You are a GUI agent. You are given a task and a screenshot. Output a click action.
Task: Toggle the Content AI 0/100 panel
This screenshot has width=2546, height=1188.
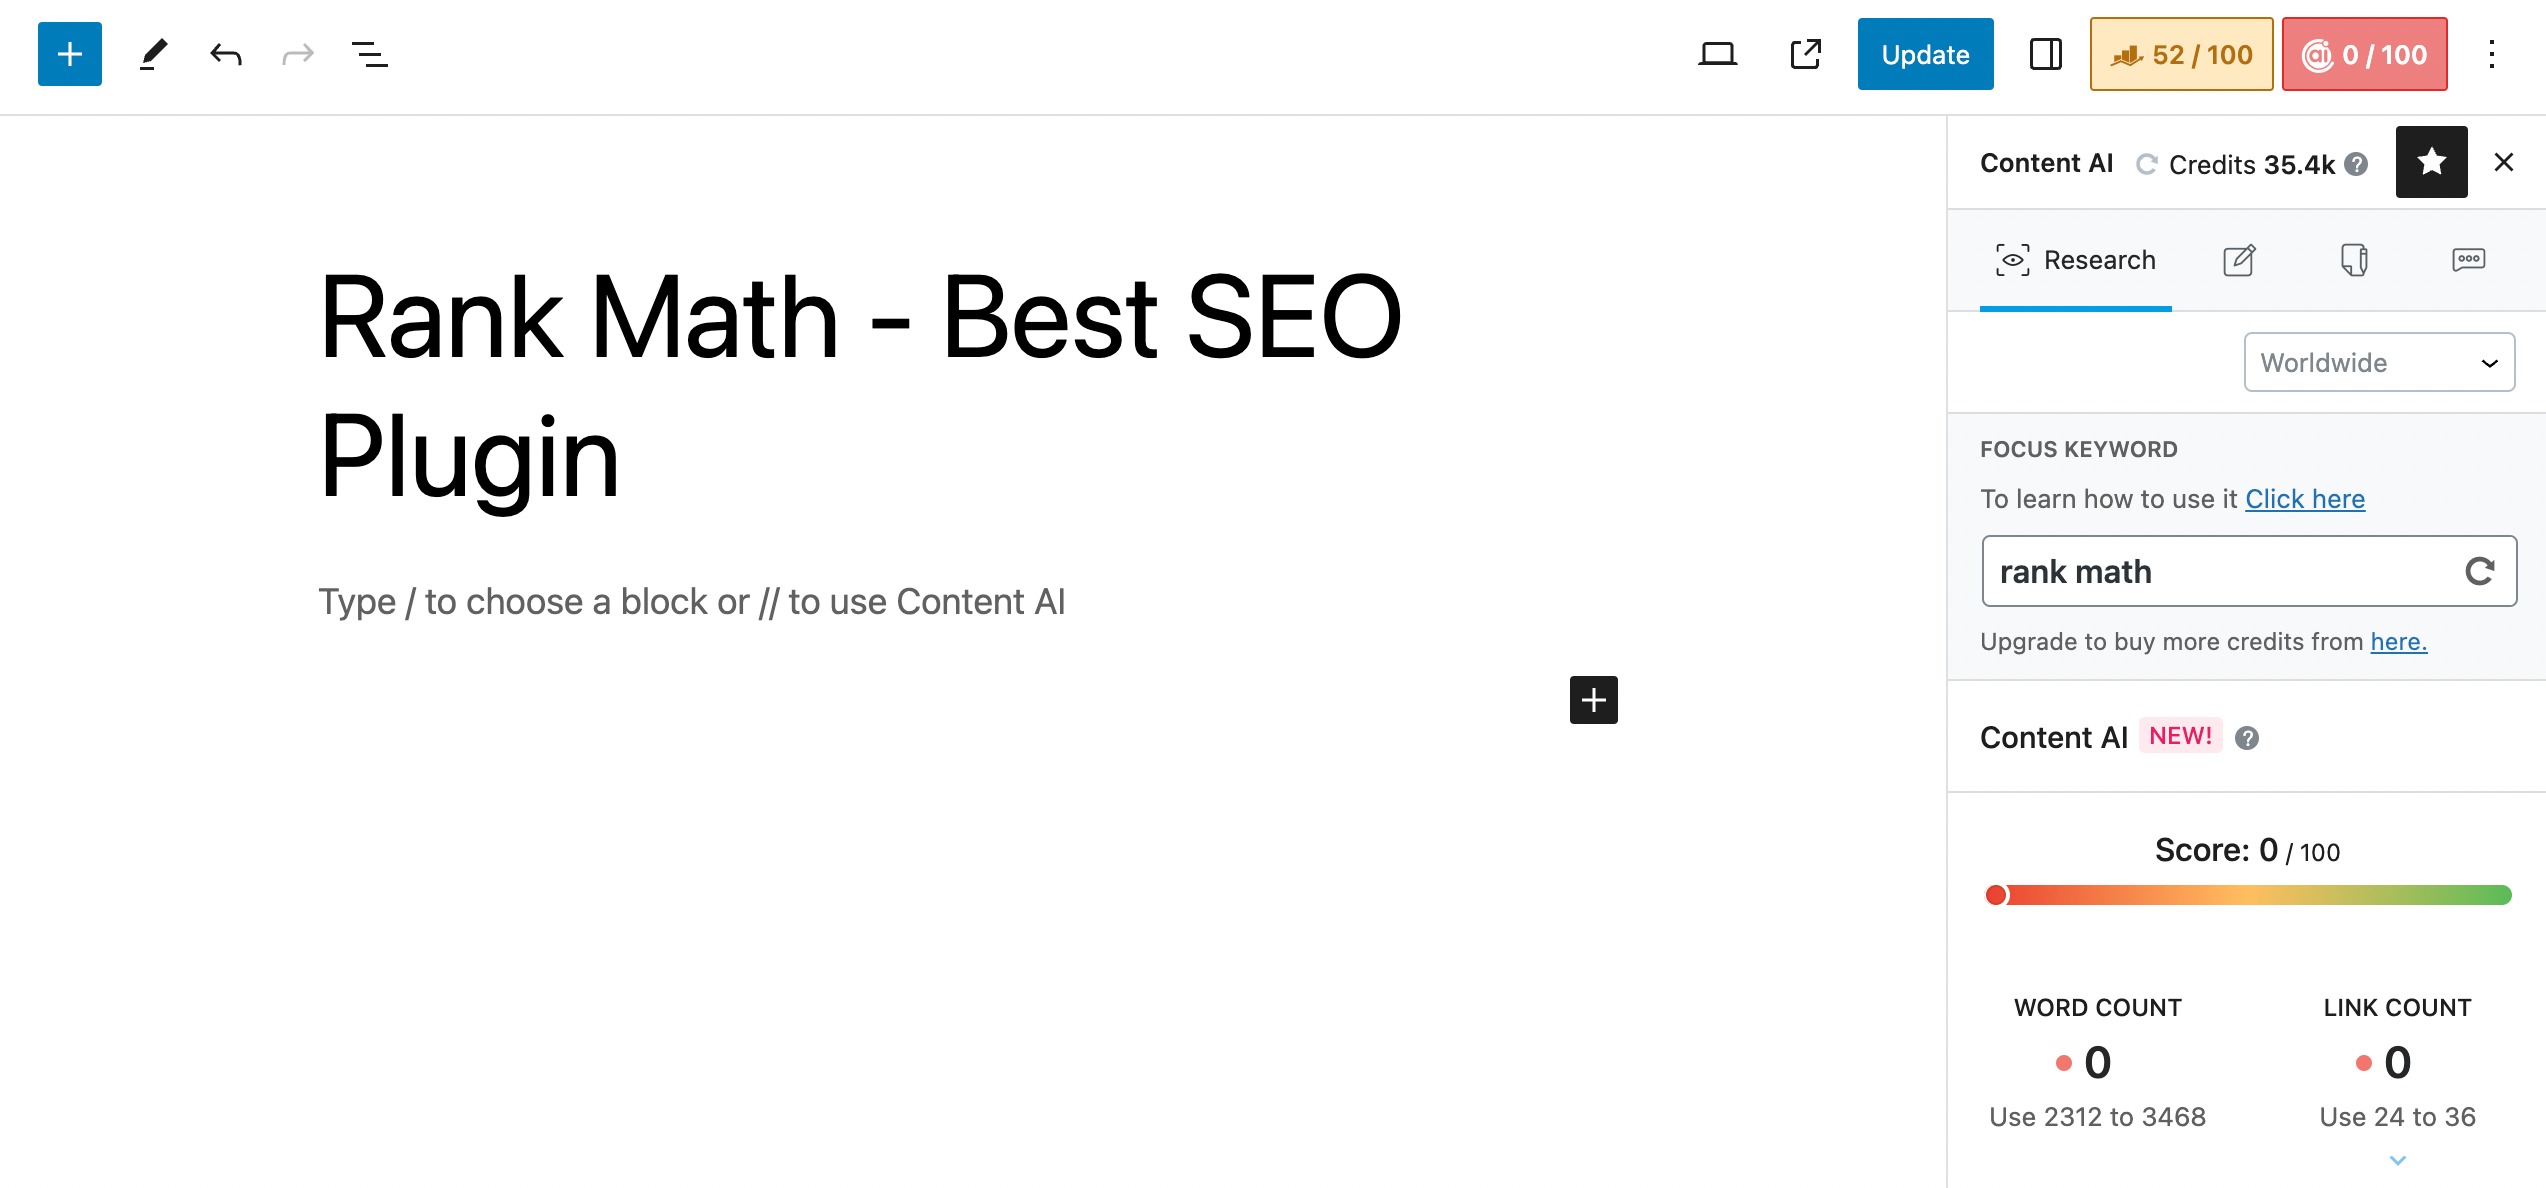[2364, 54]
